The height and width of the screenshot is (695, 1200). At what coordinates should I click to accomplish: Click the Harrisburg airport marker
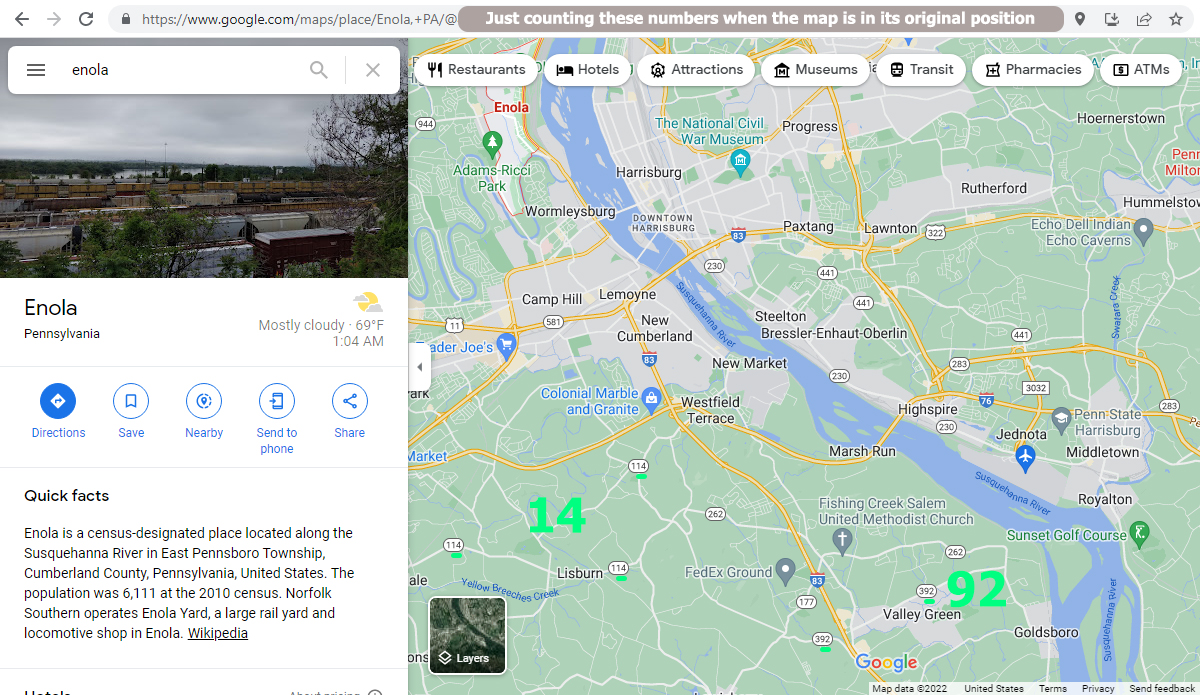(x=1025, y=456)
